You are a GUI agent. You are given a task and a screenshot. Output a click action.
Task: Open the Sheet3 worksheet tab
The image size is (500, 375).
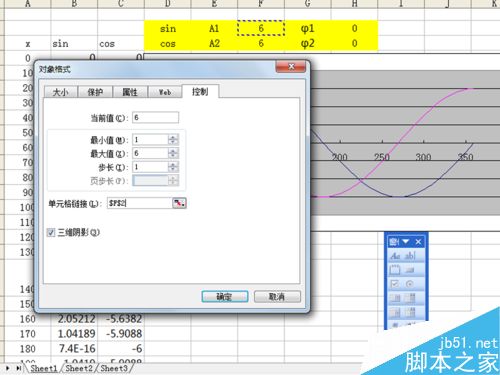[x=114, y=368]
